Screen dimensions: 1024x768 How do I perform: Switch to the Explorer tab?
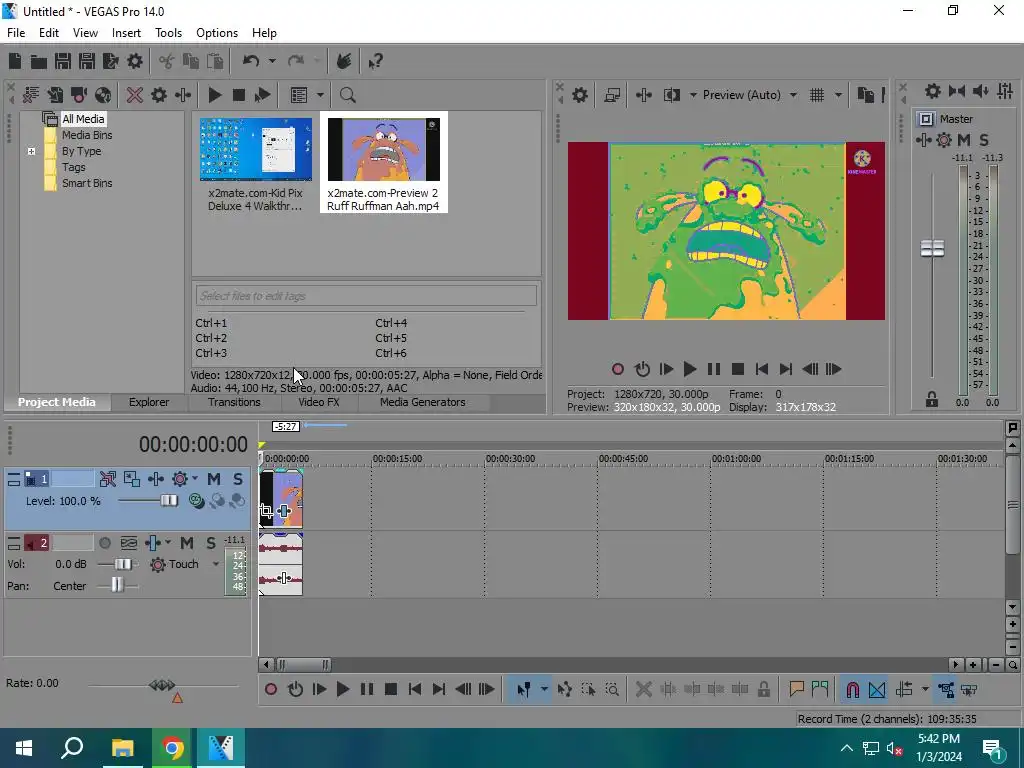pos(149,402)
